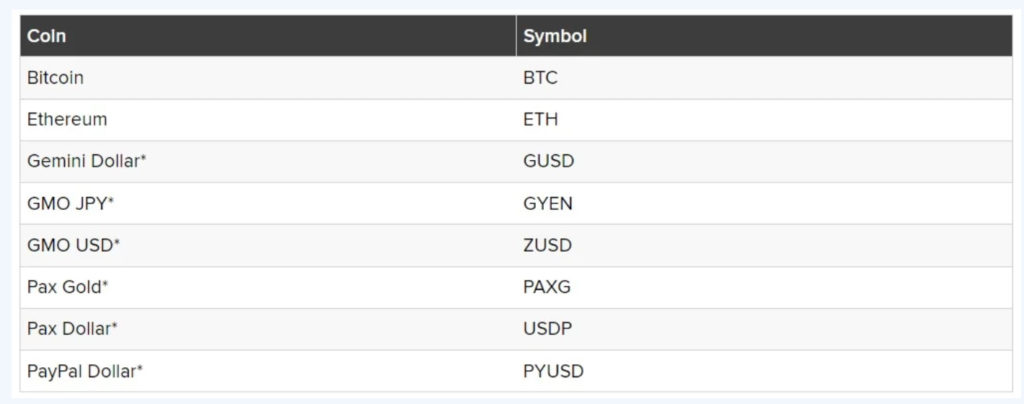Click the asterisk after Pax Gold
The image size is (1024, 404).
pyautogui.click(x=105, y=285)
